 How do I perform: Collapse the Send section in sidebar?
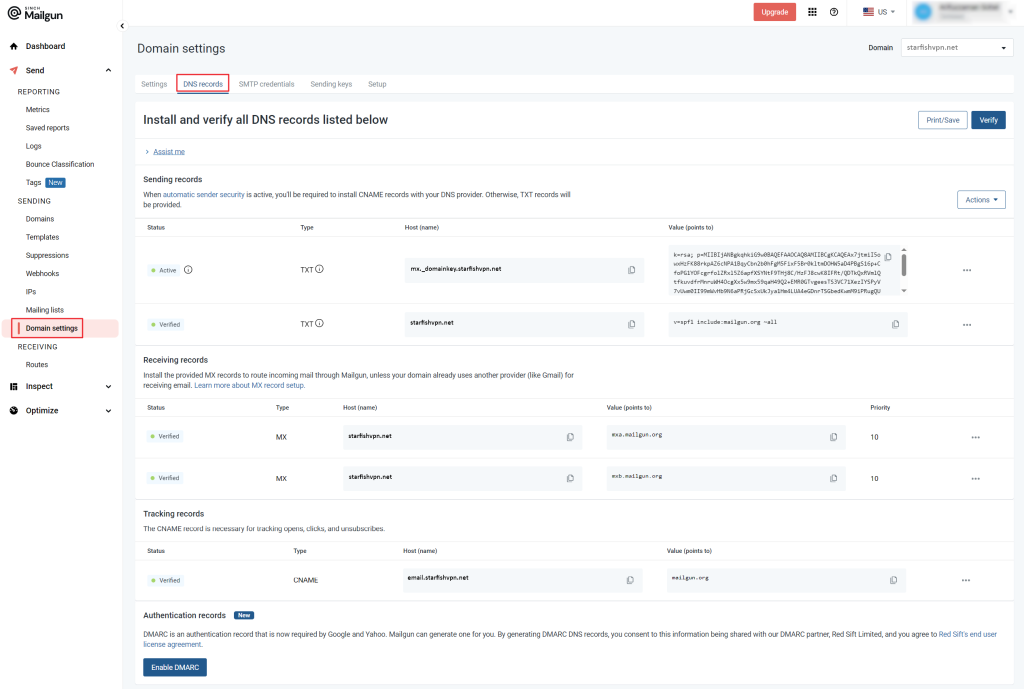pos(108,71)
